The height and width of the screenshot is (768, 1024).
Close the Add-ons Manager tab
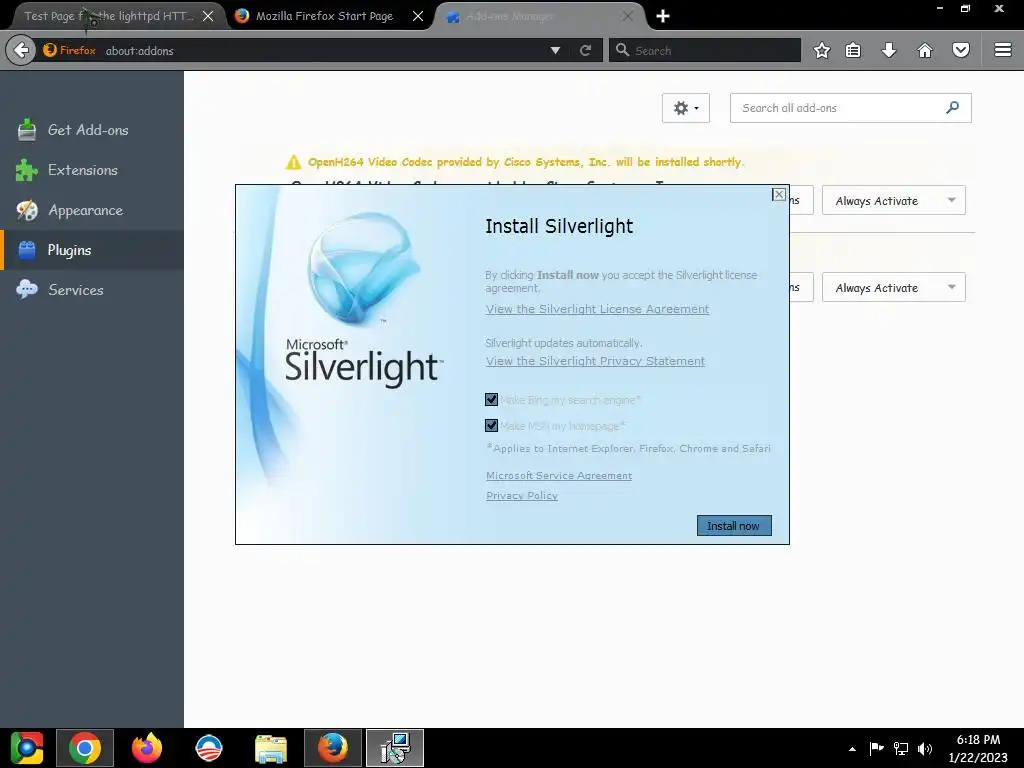coord(628,16)
